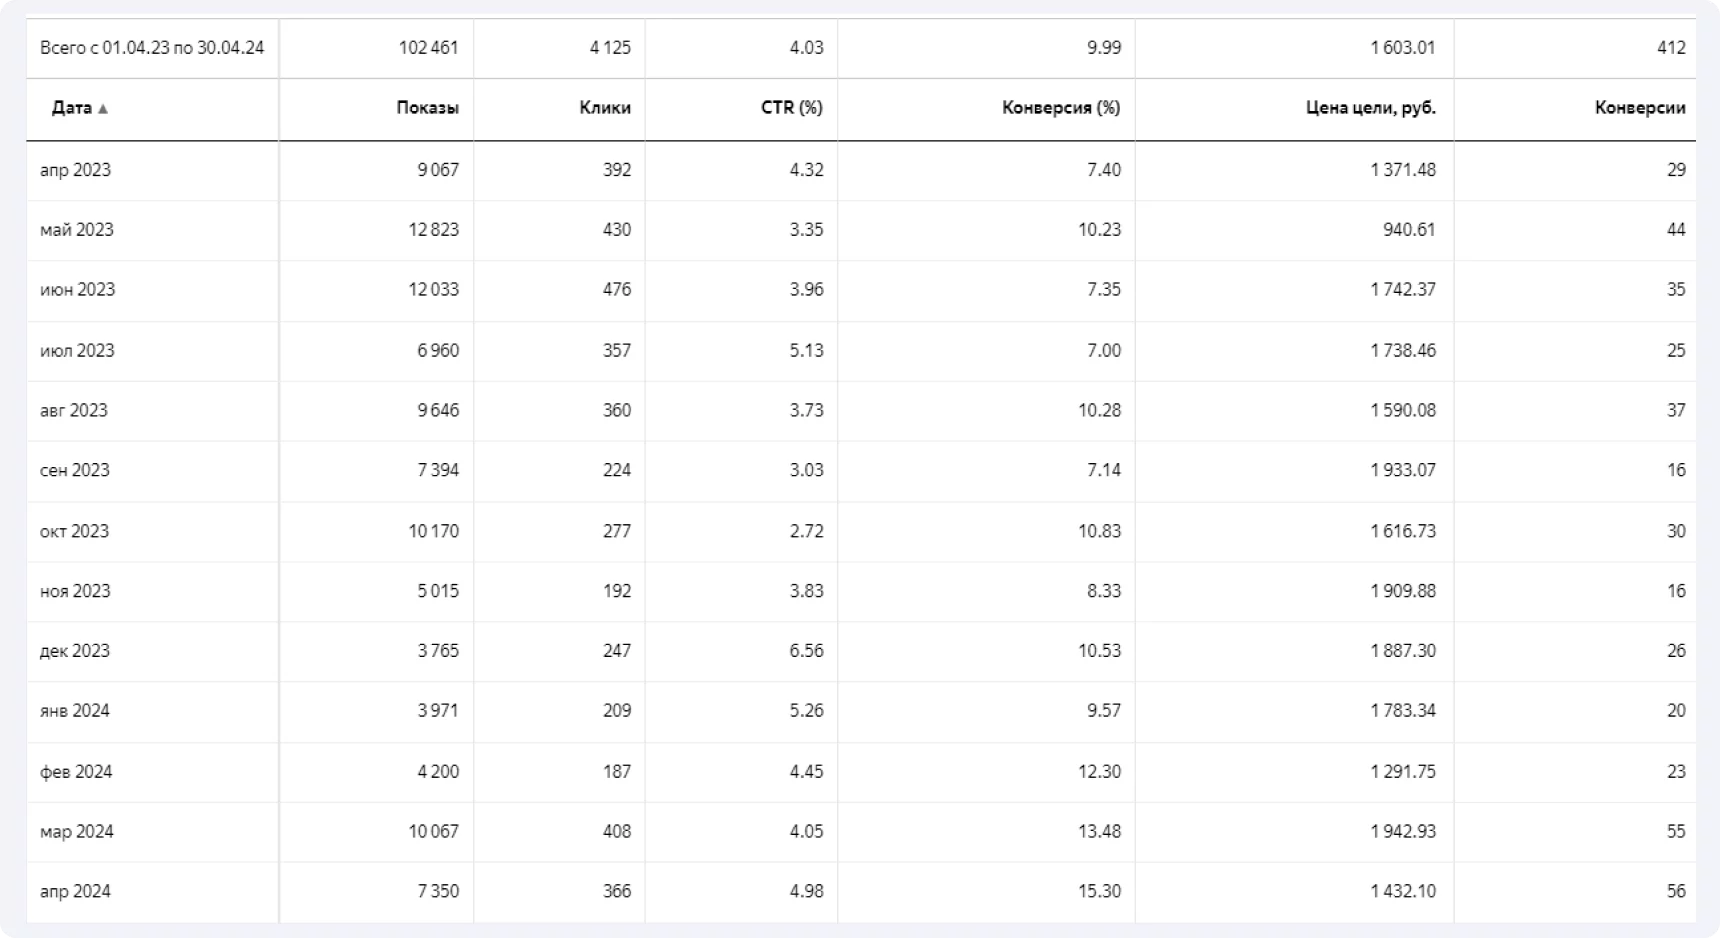The height and width of the screenshot is (938, 1720).
Task: Select the апр 2023 row date
Action: [x=75, y=170]
